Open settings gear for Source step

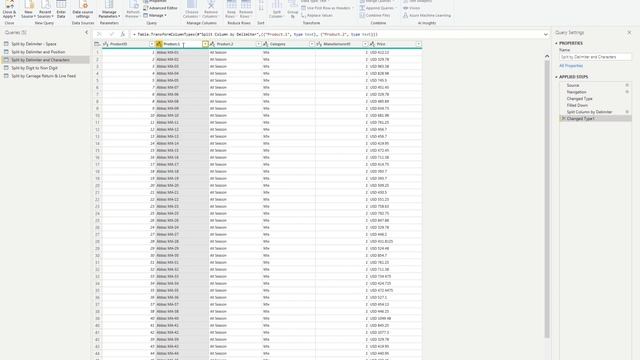(x=627, y=85)
